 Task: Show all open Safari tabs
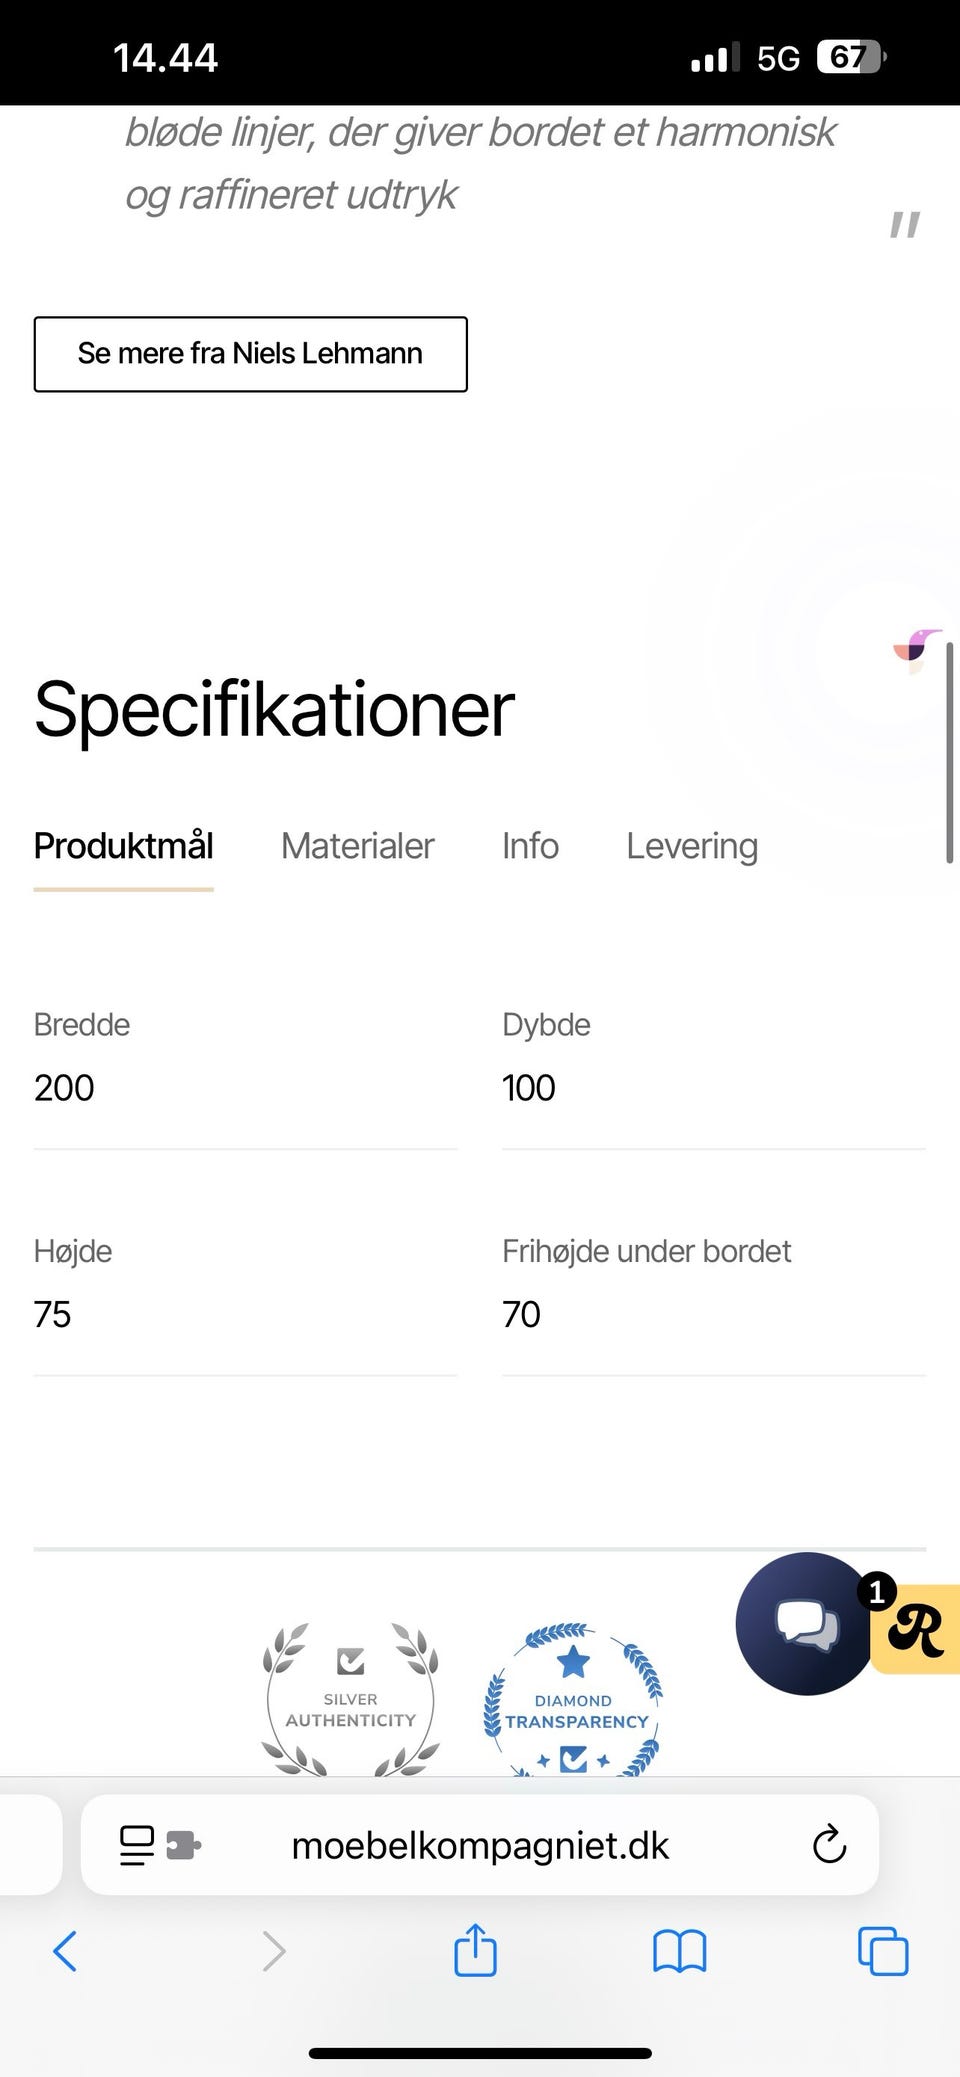[x=883, y=1951]
